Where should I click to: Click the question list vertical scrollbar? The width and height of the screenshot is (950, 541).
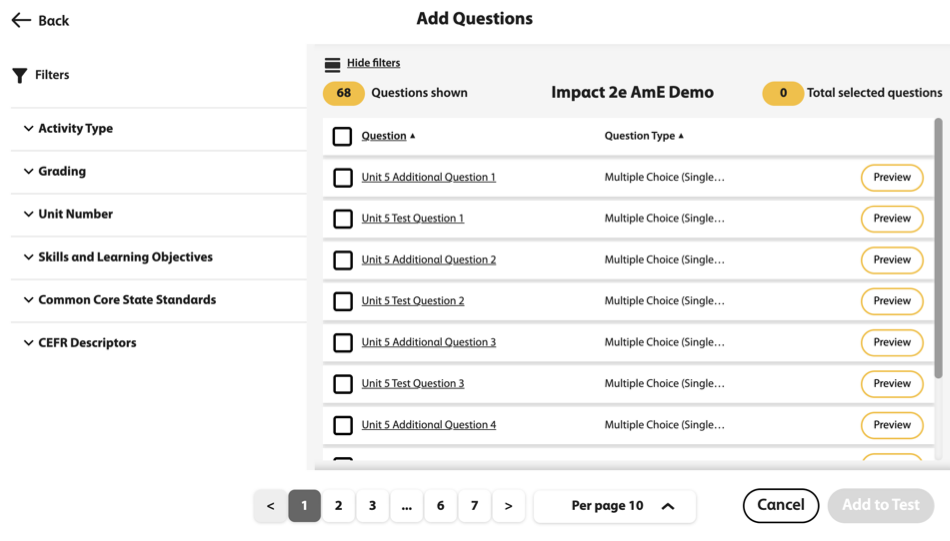(x=938, y=250)
